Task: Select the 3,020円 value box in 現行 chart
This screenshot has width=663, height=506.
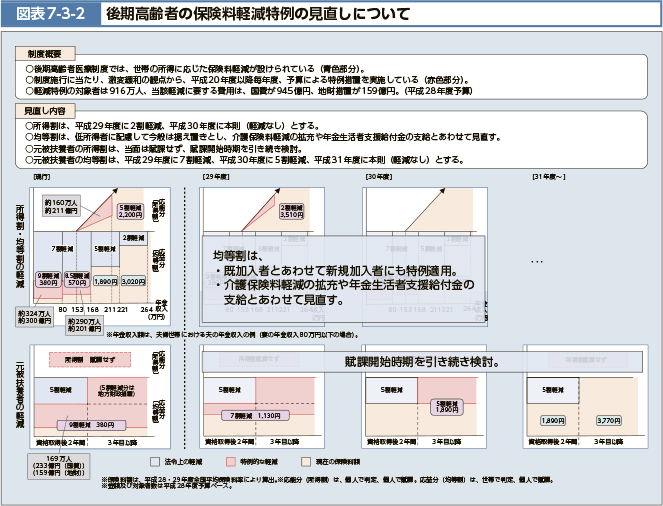Action: click(133, 282)
